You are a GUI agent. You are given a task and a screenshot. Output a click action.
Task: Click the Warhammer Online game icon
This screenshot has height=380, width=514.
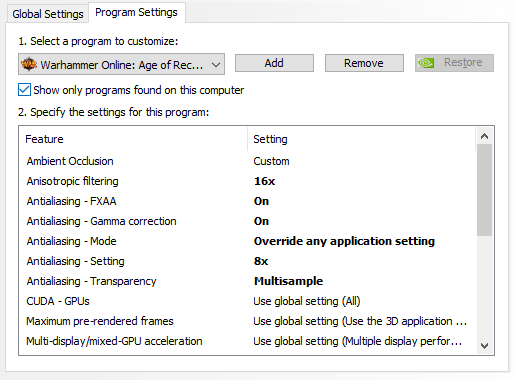coord(29,64)
